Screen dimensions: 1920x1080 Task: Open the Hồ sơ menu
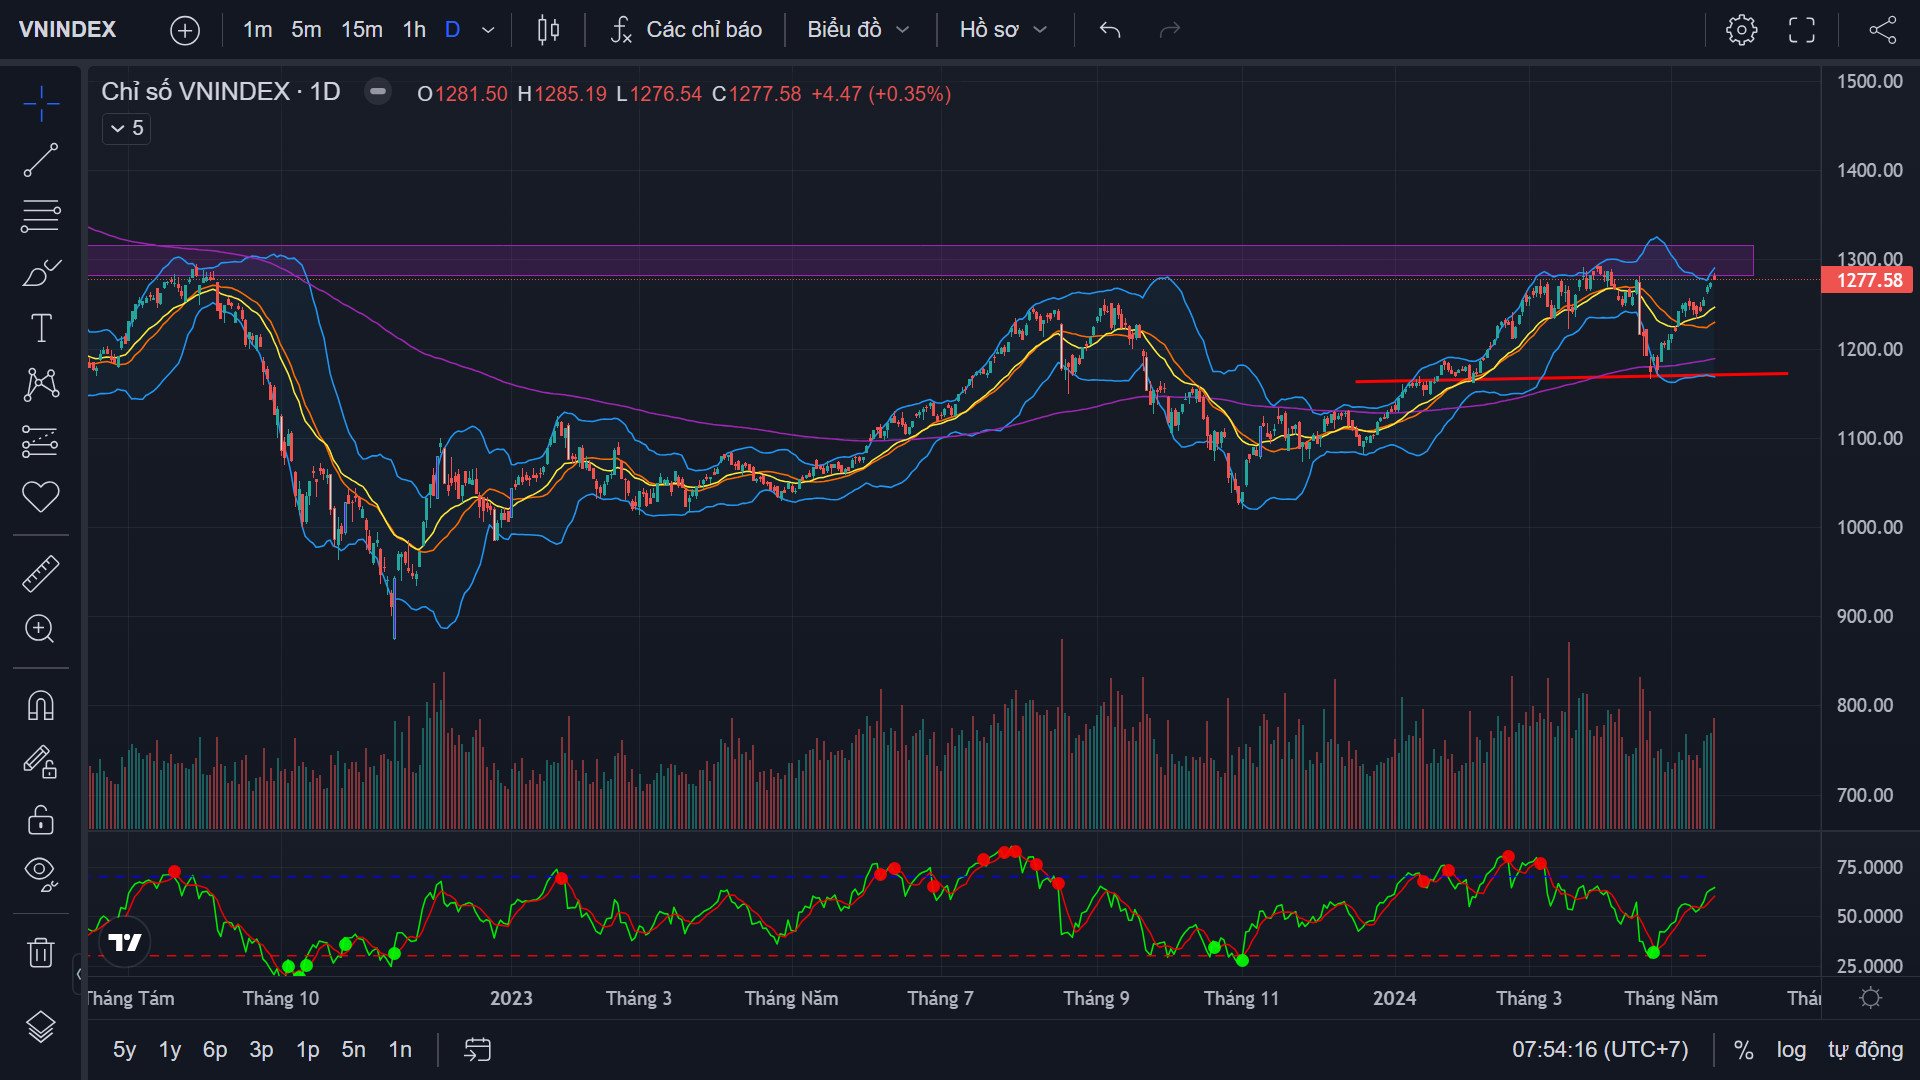coord(1003,30)
